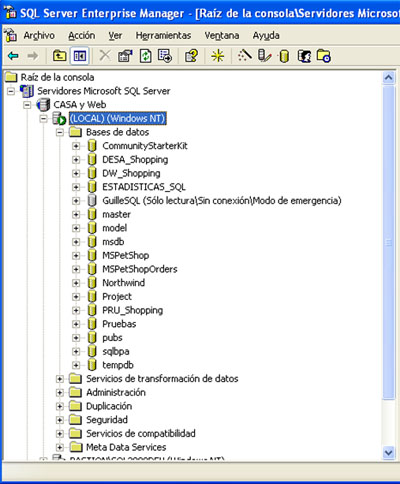Viewport: 400px width, 484px height.
Task: Click the New Database cylinder toolbar icon
Action: point(284,56)
